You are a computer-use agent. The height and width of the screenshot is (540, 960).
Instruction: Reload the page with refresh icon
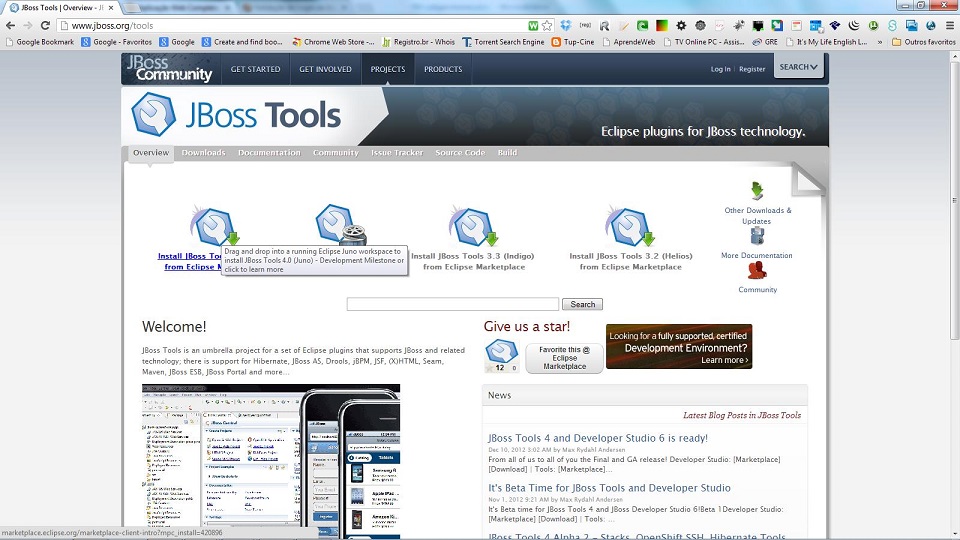[45, 26]
